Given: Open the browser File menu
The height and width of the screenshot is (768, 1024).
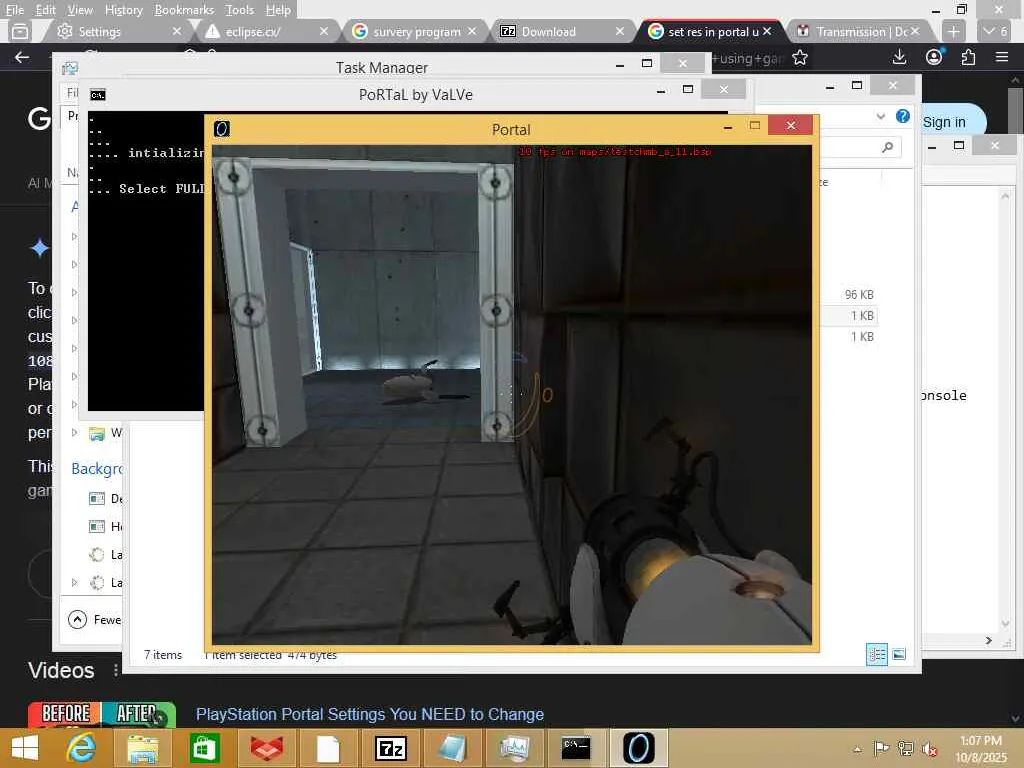Looking at the screenshot, I should (x=14, y=10).
